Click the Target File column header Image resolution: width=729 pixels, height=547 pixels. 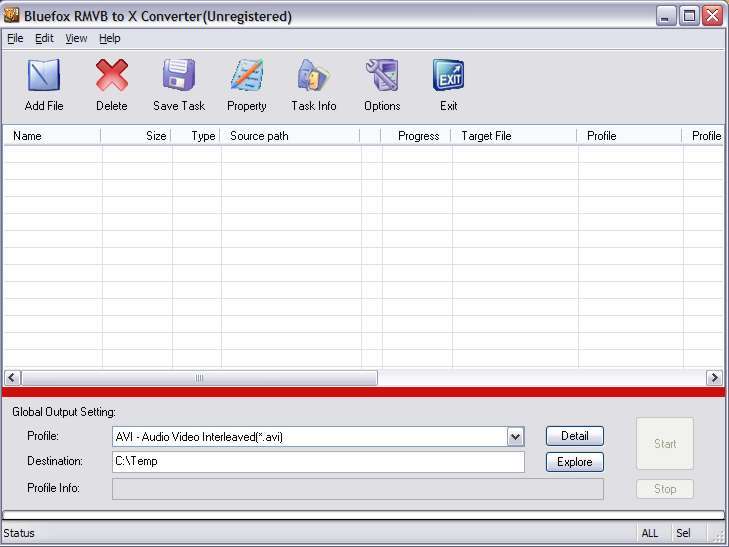click(514, 136)
